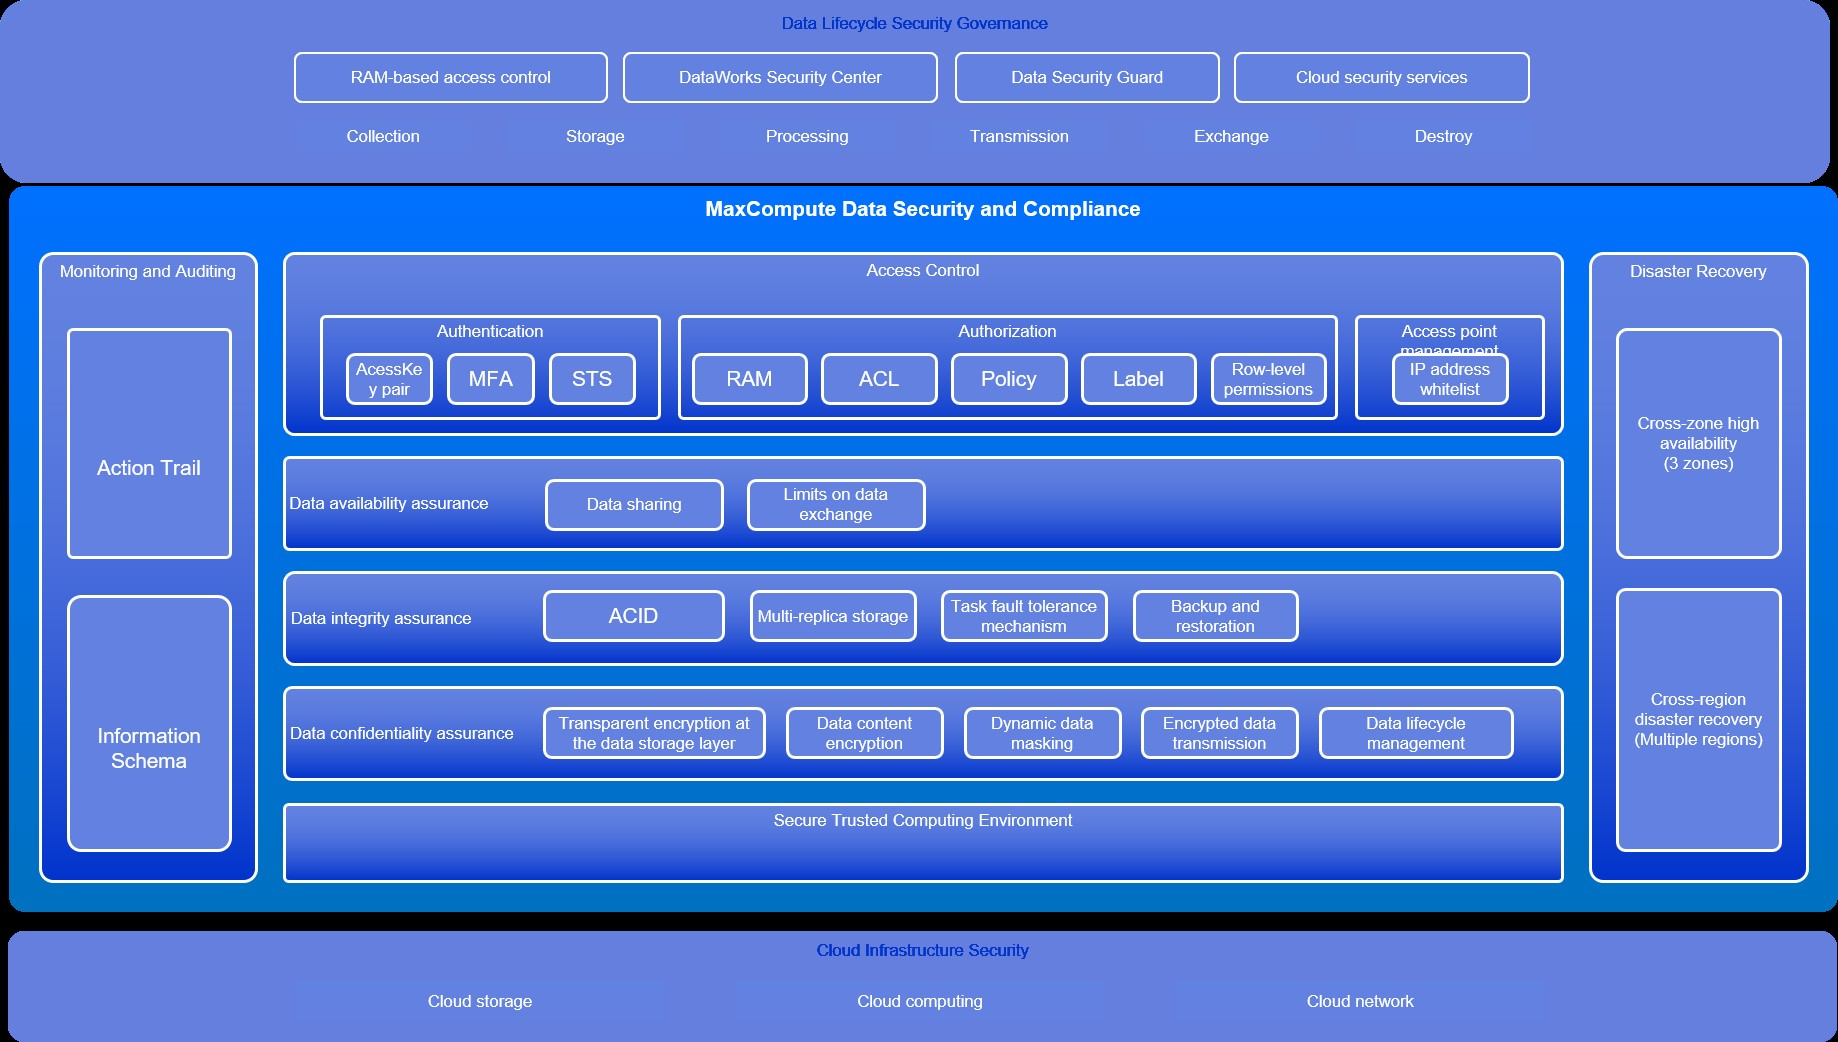Screen dimensions: 1838x1042
Task: Click Transparent encryption at the data storage layer
Action: point(654,733)
